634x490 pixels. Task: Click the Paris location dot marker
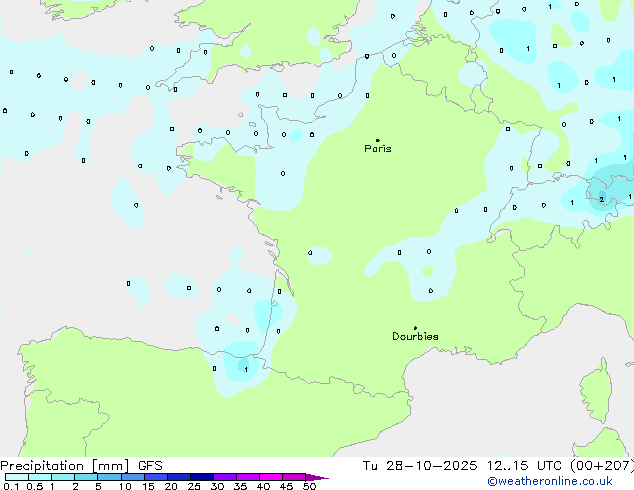378,140
